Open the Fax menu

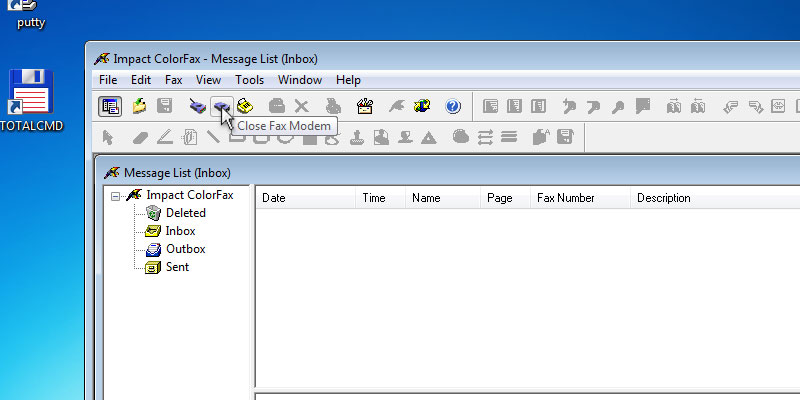(173, 80)
